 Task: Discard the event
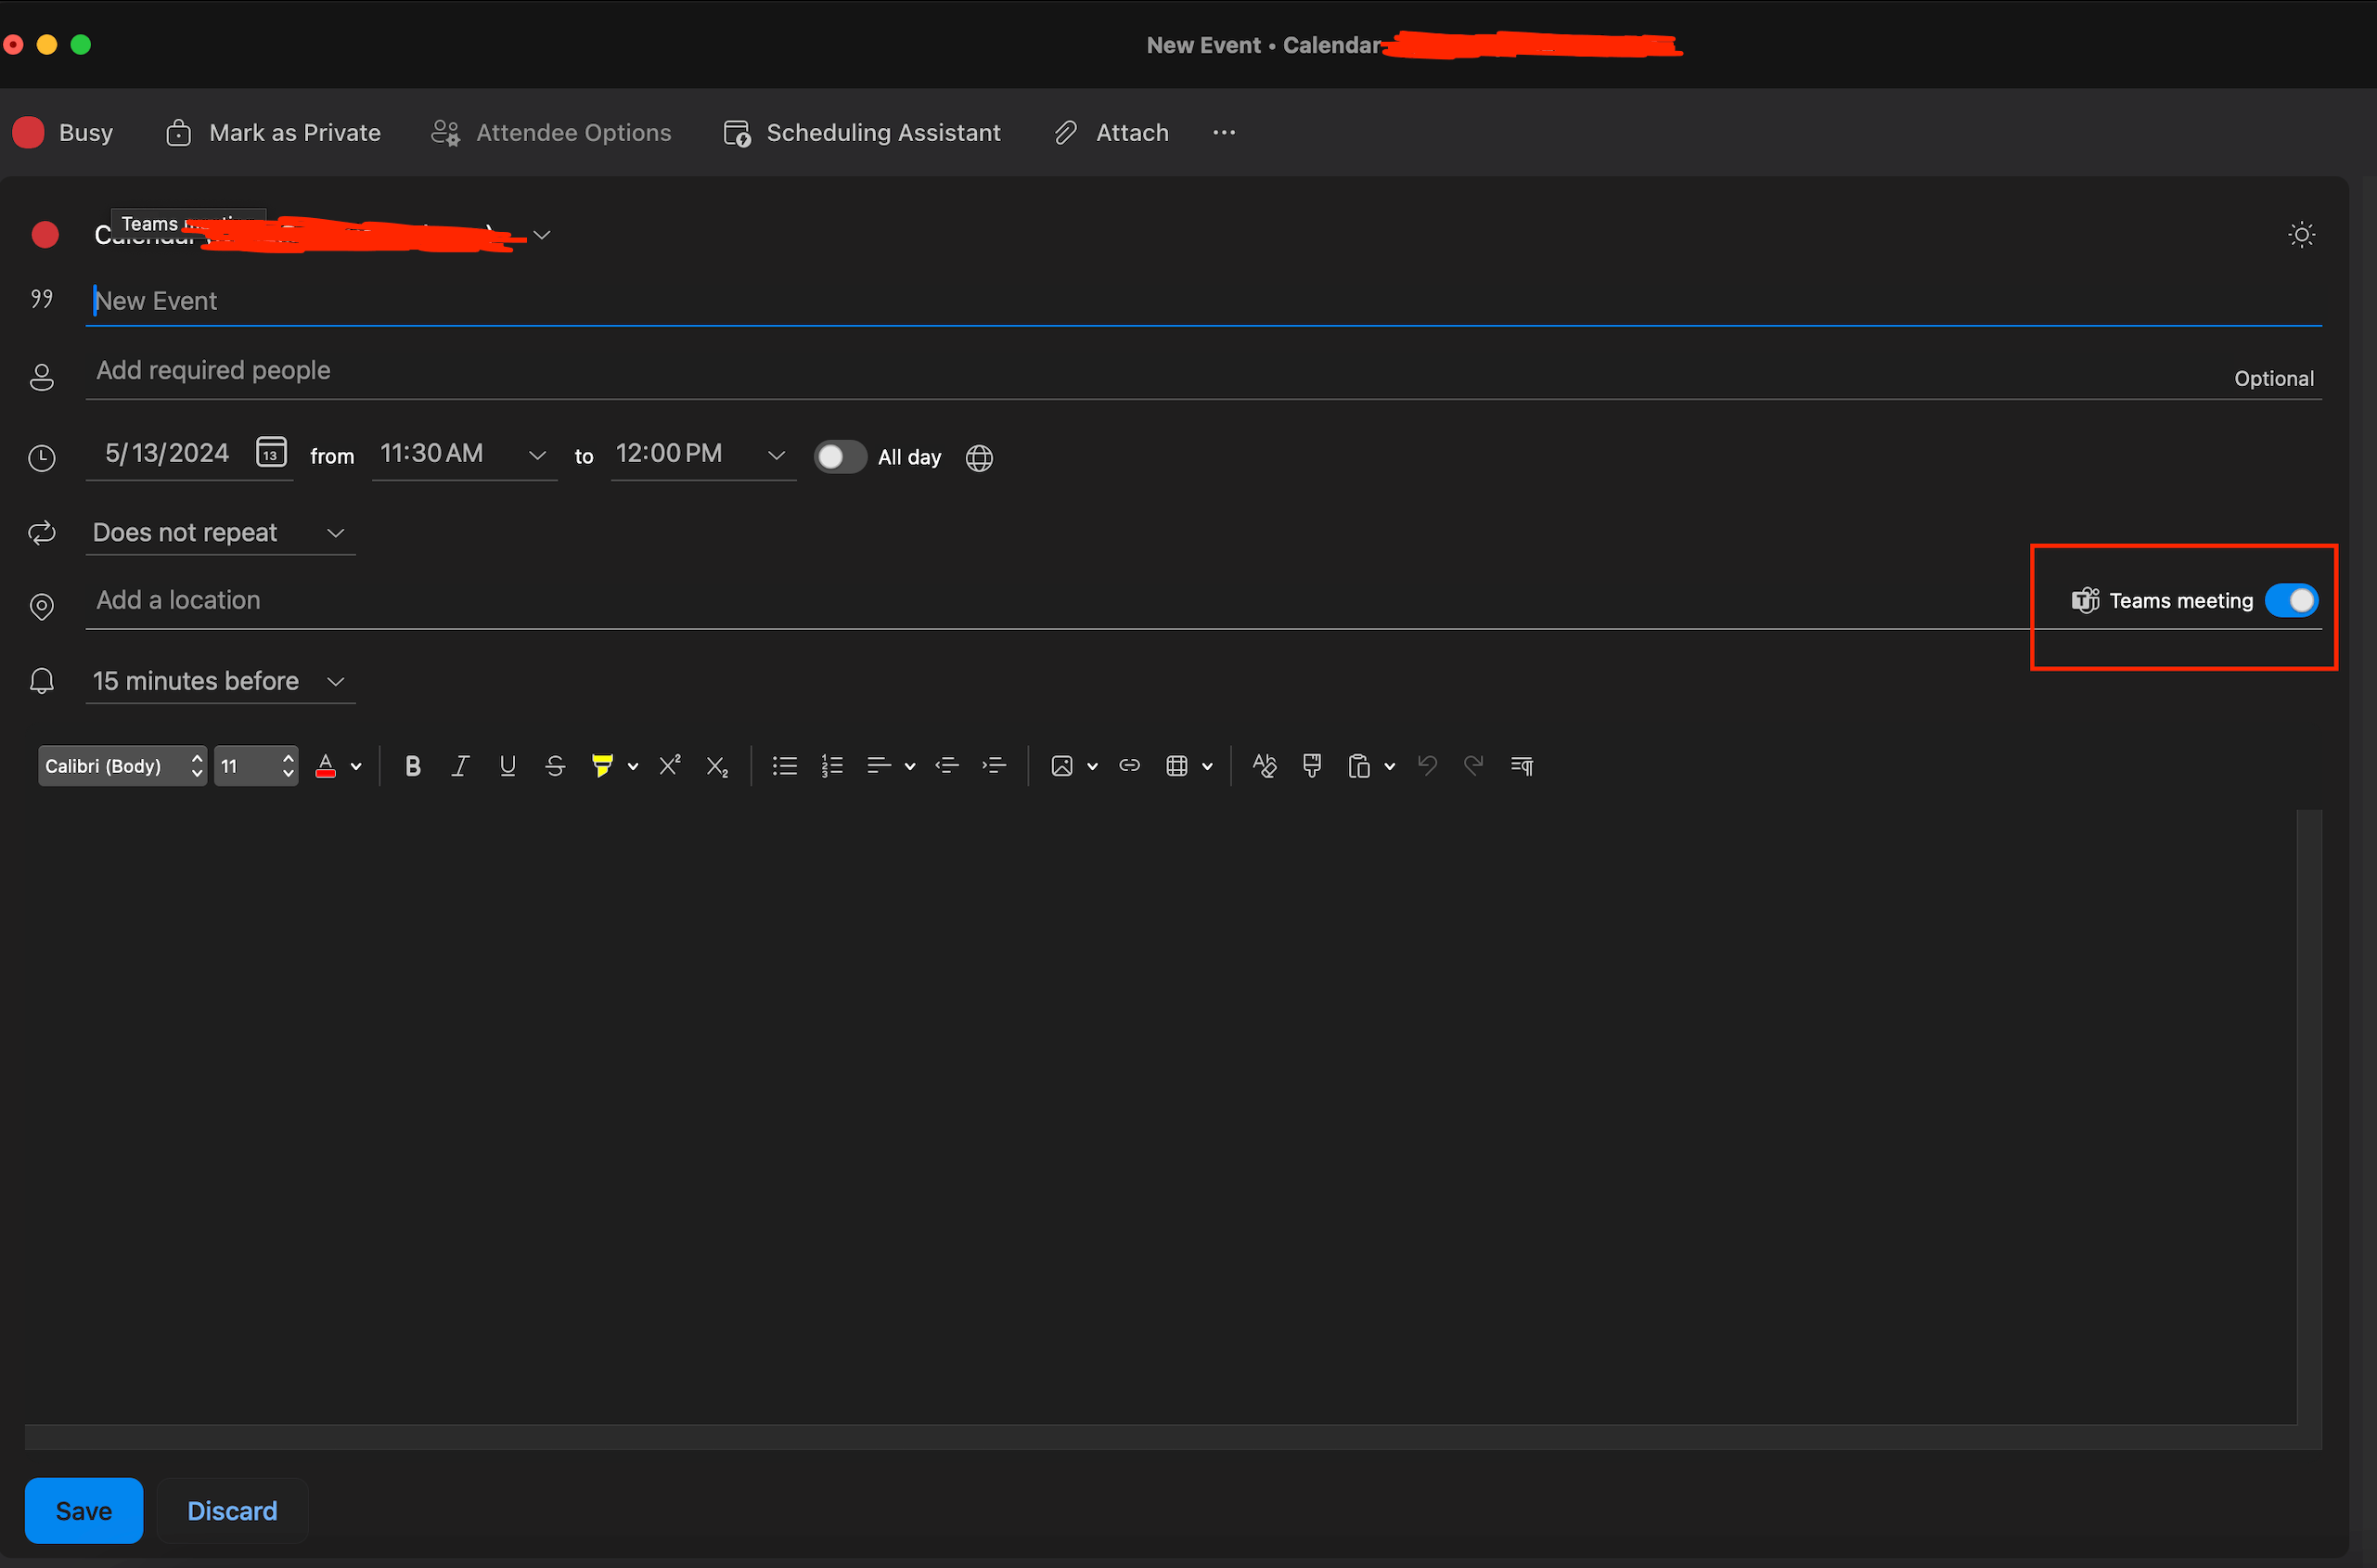(232, 1511)
